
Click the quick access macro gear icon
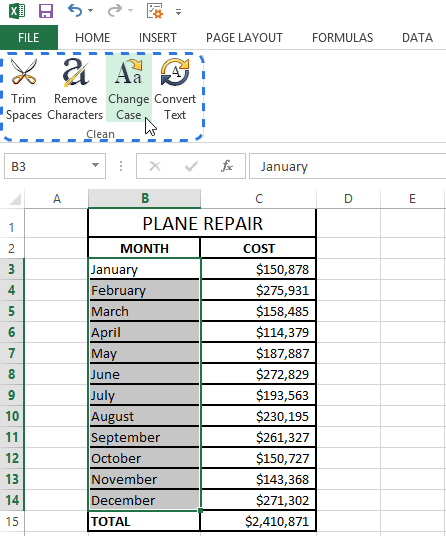tap(155, 11)
